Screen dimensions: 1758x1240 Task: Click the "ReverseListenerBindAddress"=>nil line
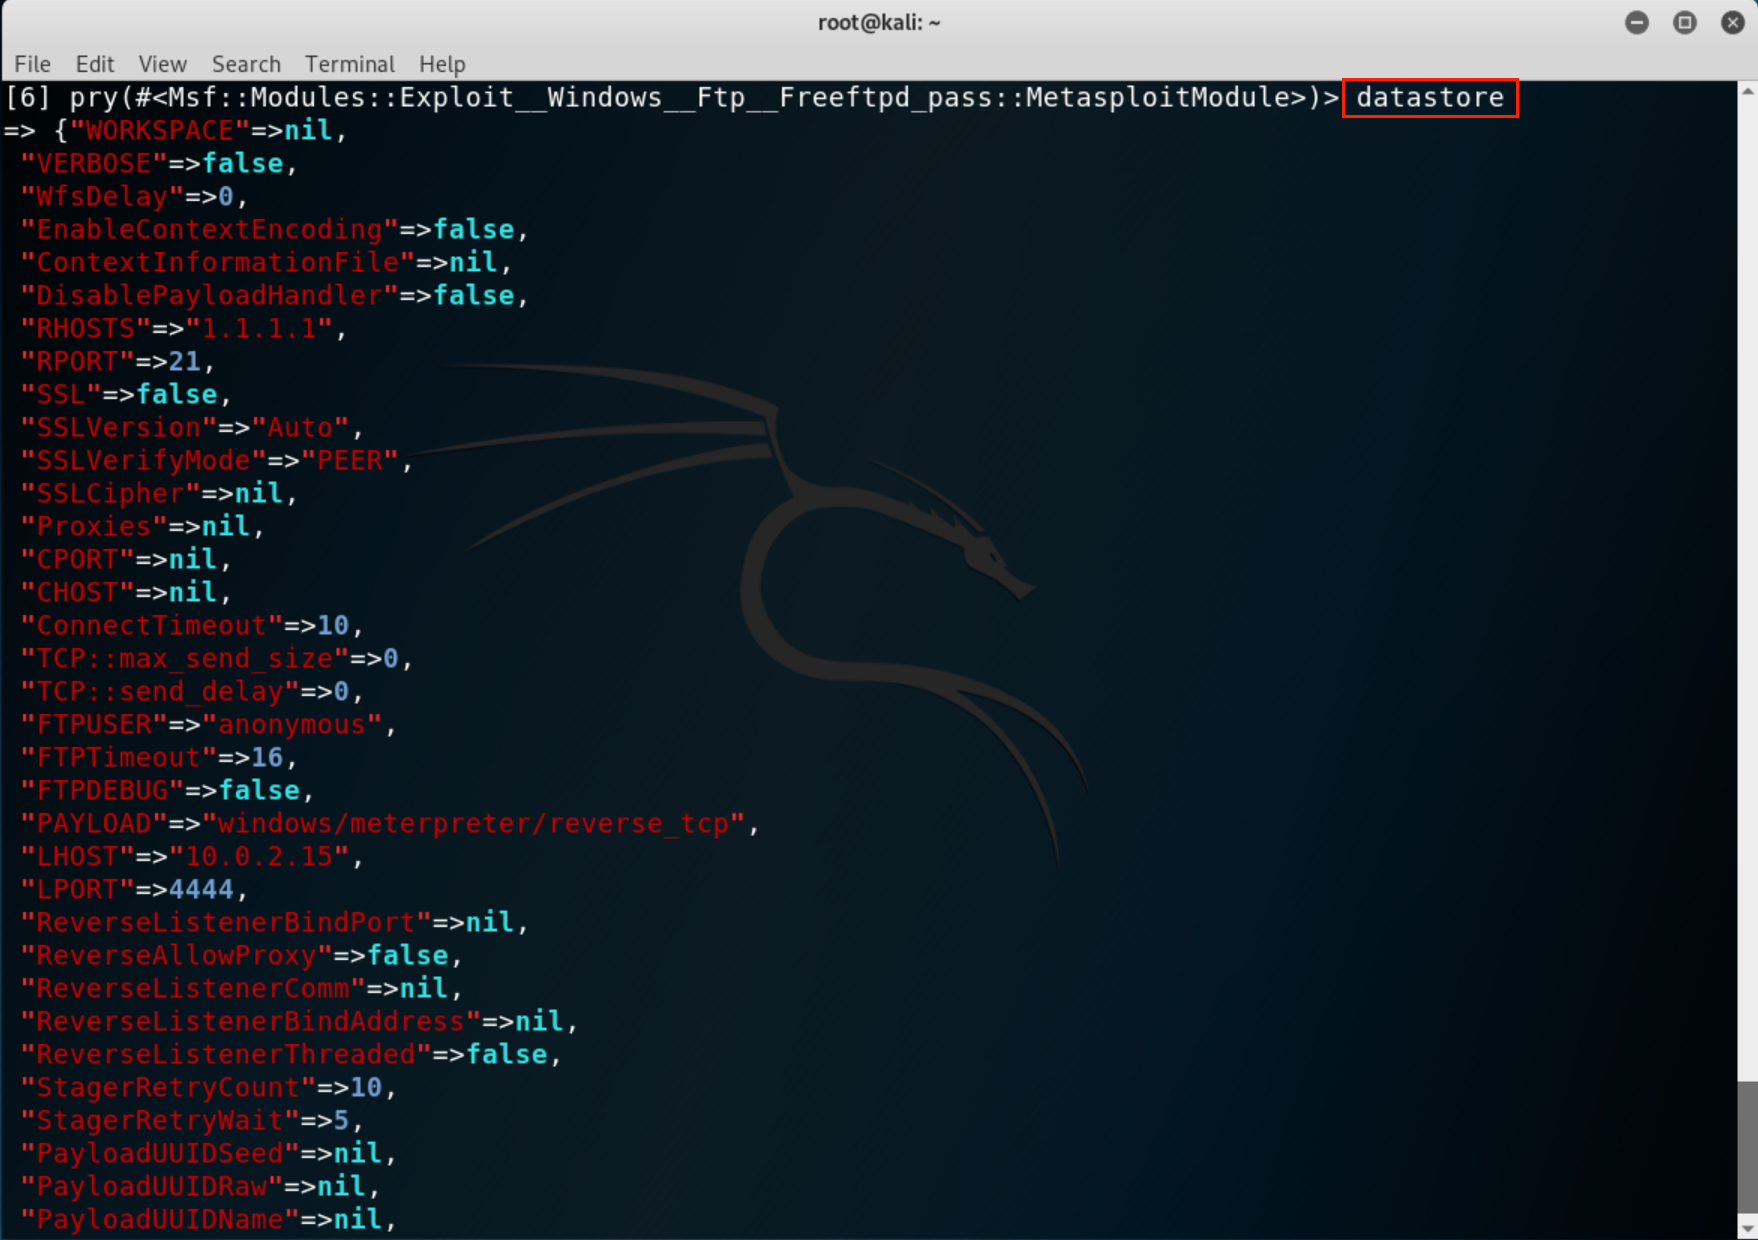click(x=299, y=1021)
